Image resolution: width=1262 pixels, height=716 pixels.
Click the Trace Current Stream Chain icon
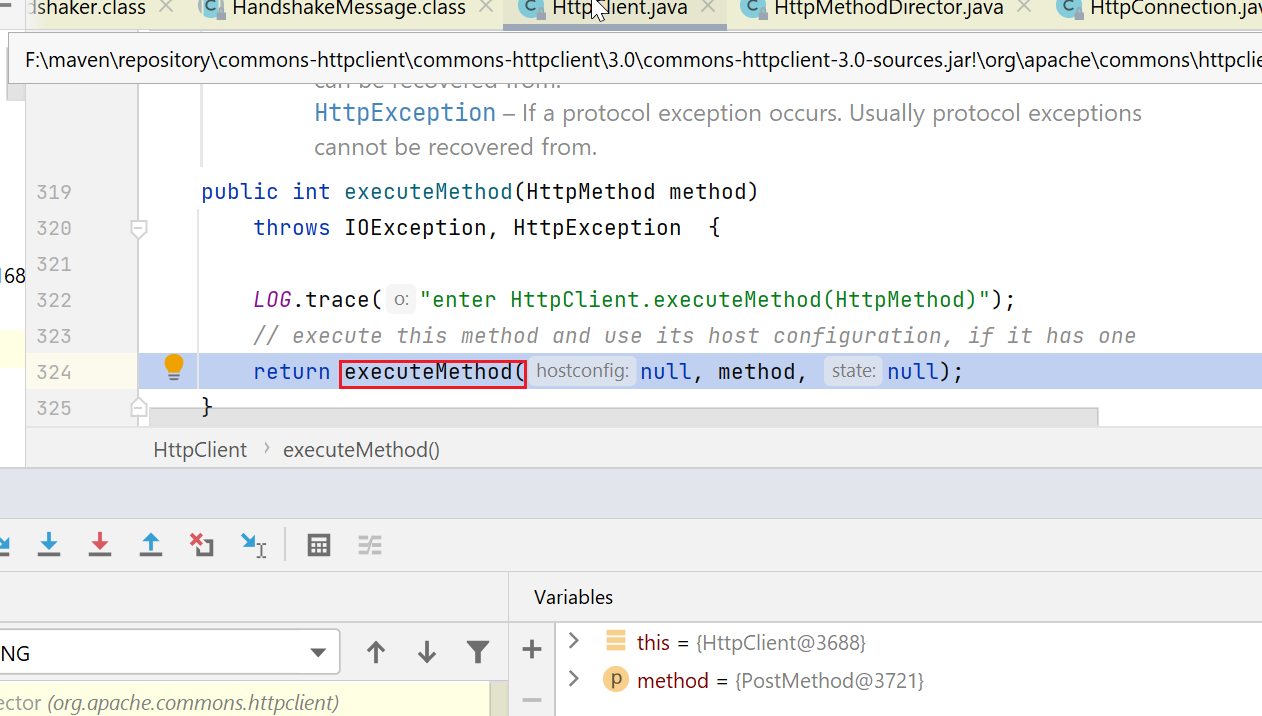point(370,545)
